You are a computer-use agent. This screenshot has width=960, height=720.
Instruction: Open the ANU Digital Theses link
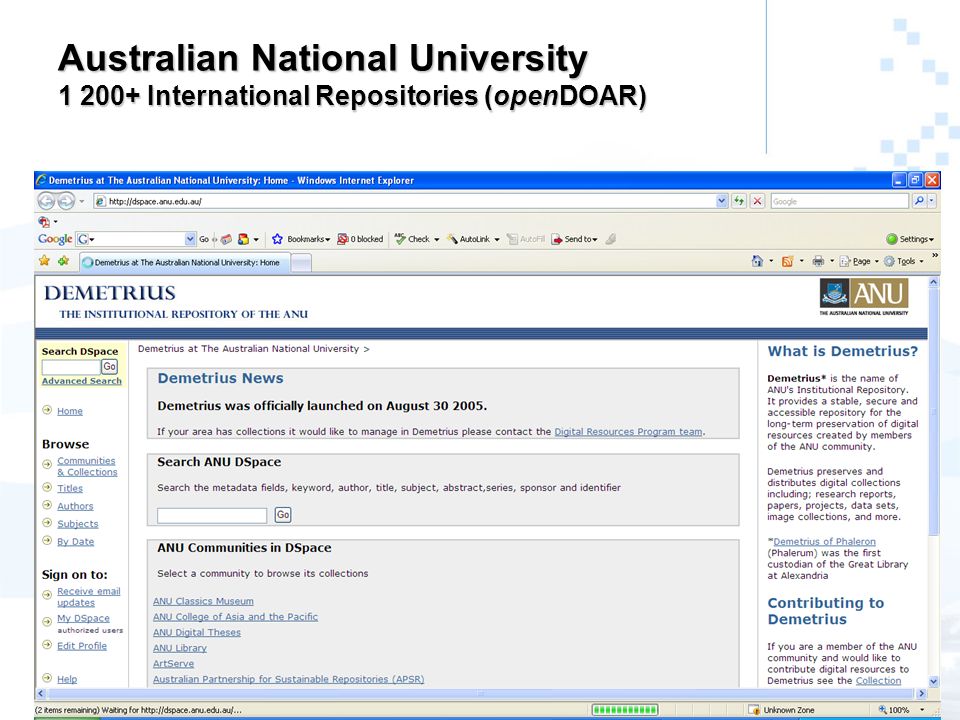pos(197,632)
